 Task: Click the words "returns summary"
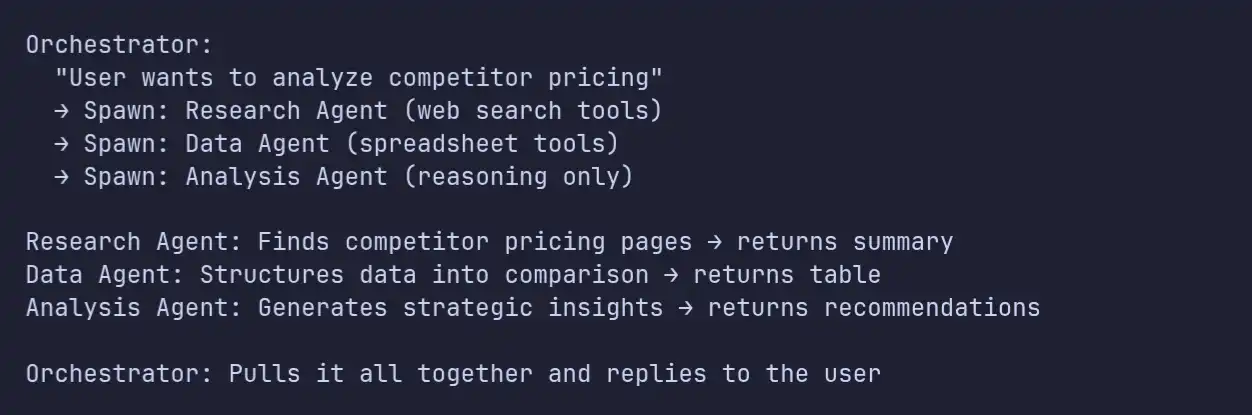pos(844,242)
